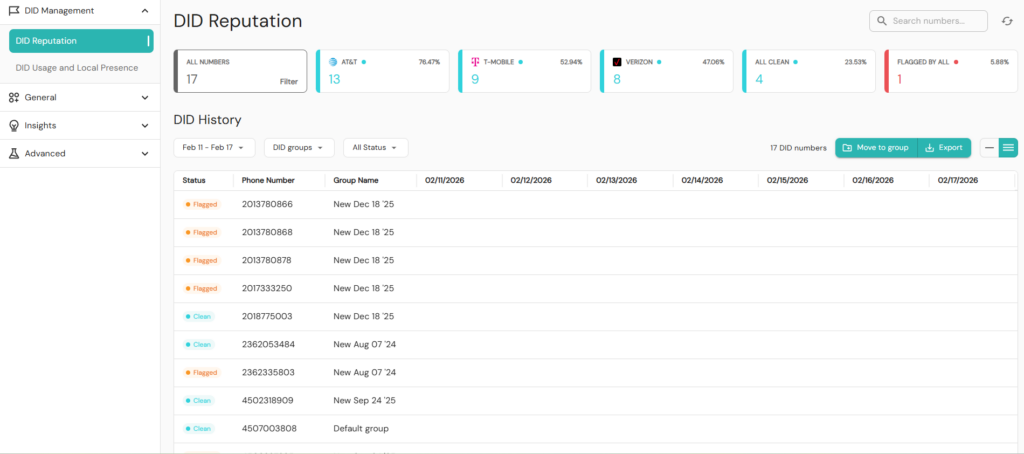Screen dimensions: 1024x454
Task: Collapse the DID Management section chevron
Action: [145, 11]
